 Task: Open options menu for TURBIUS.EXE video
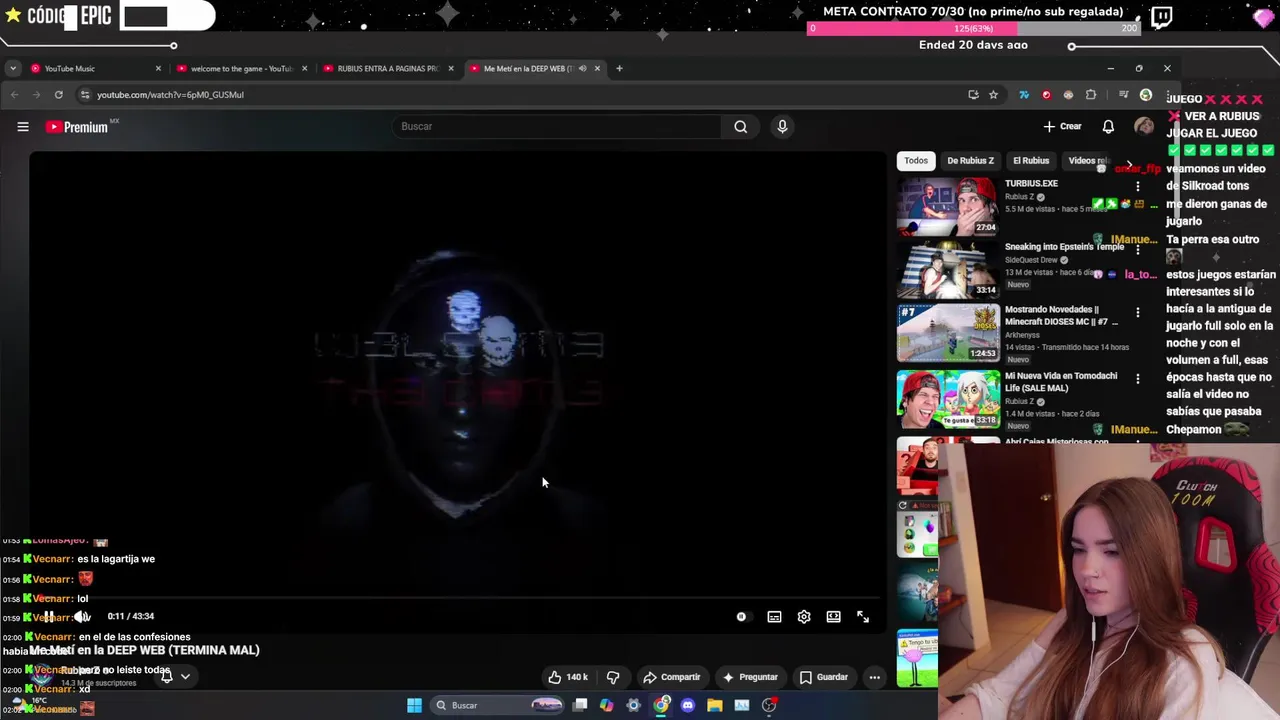click(1137, 186)
